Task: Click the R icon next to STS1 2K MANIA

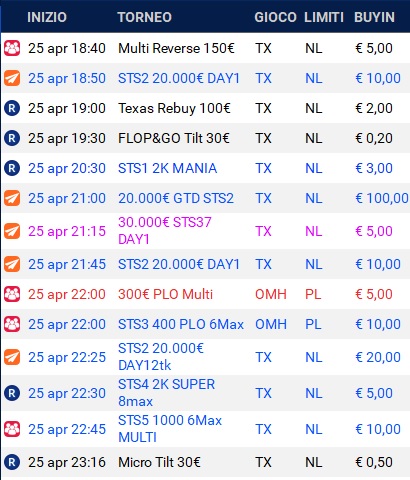Action: 12,168
